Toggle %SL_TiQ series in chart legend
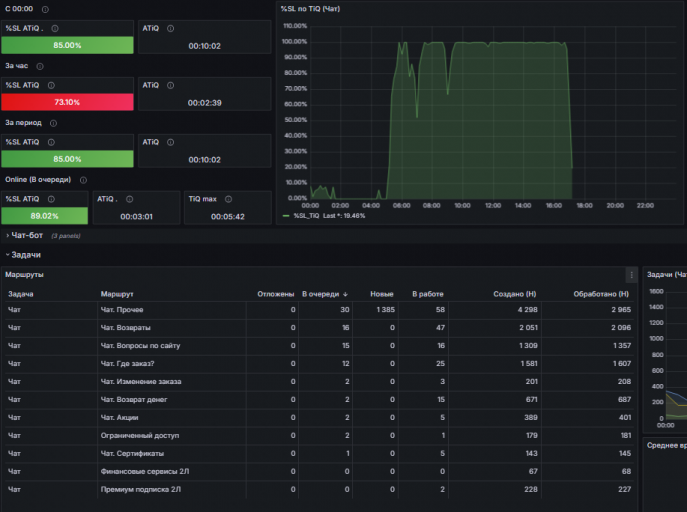Viewport: 687px width, 512px height. [x=306, y=215]
